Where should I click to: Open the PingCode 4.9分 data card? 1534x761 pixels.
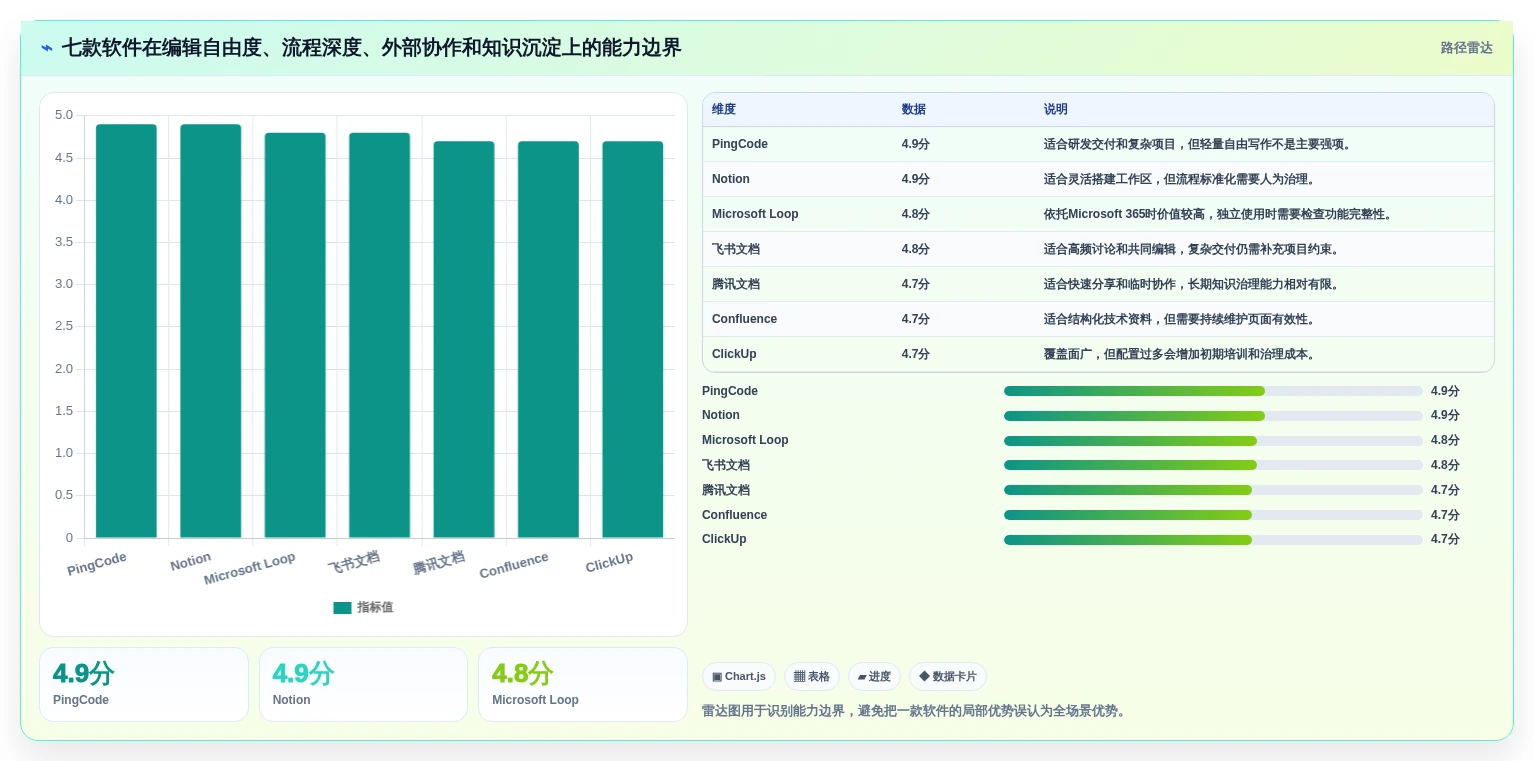click(144, 684)
